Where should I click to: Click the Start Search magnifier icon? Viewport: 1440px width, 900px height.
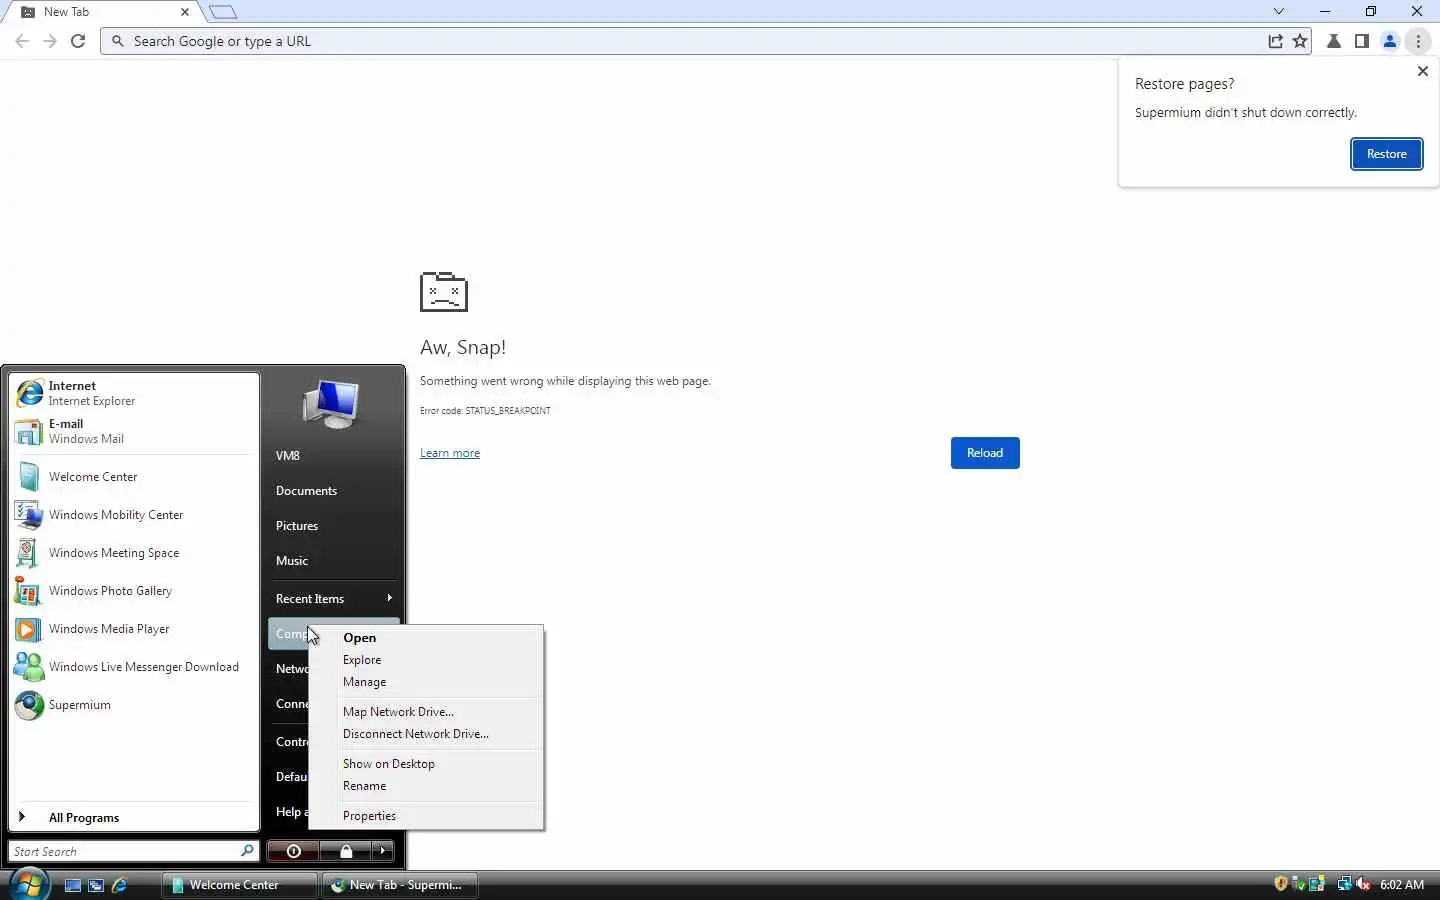coord(247,851)
